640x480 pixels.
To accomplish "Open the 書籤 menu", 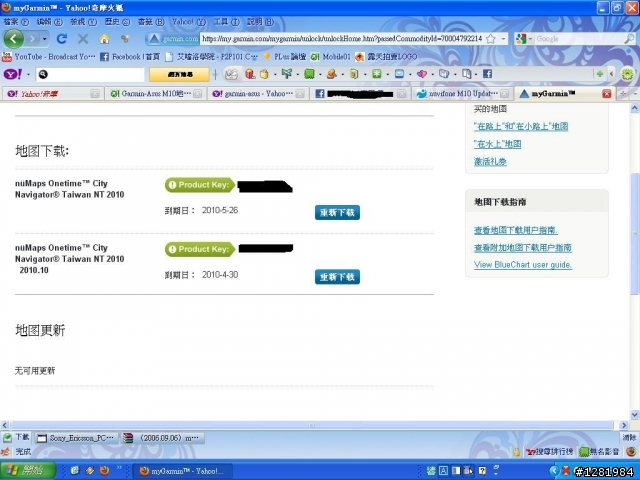I will [x=151, y=22].
